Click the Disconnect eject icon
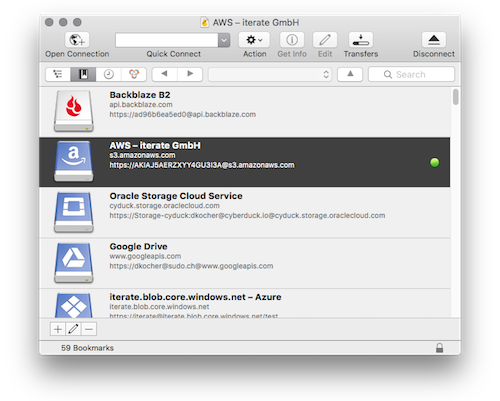 (x=434, y=40)
